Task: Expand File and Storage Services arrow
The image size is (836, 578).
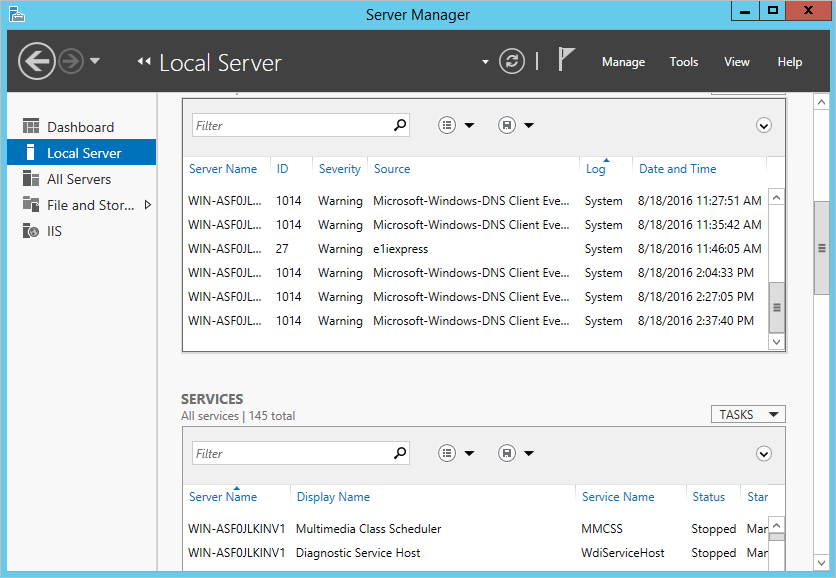Action: tap(148, 205)
